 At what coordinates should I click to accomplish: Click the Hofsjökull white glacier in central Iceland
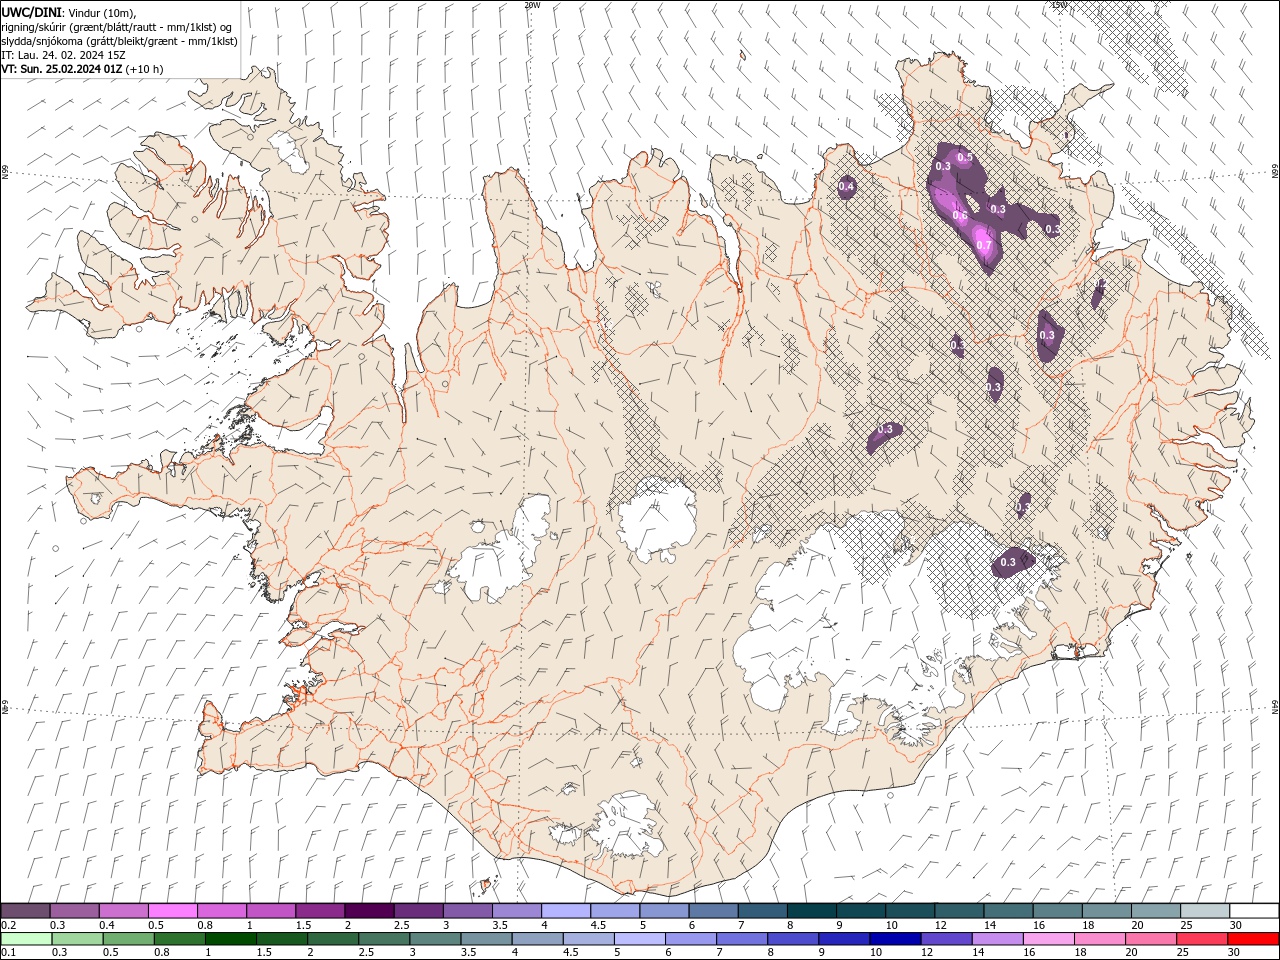656,518
